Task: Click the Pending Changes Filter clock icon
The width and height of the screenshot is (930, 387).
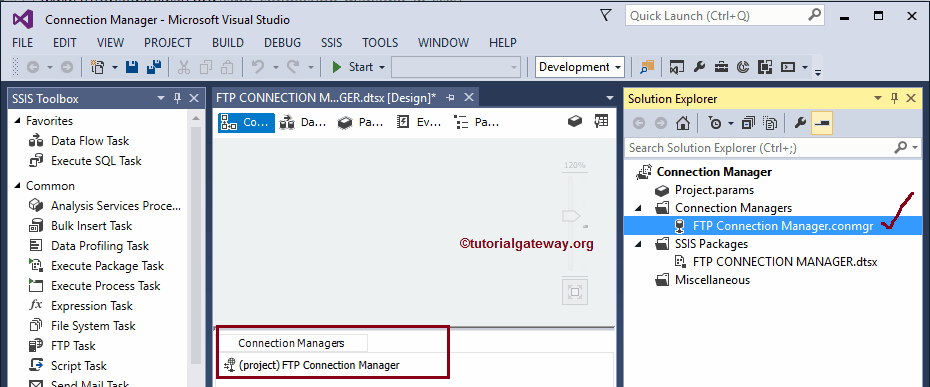Action: click(x=716, y=123)
